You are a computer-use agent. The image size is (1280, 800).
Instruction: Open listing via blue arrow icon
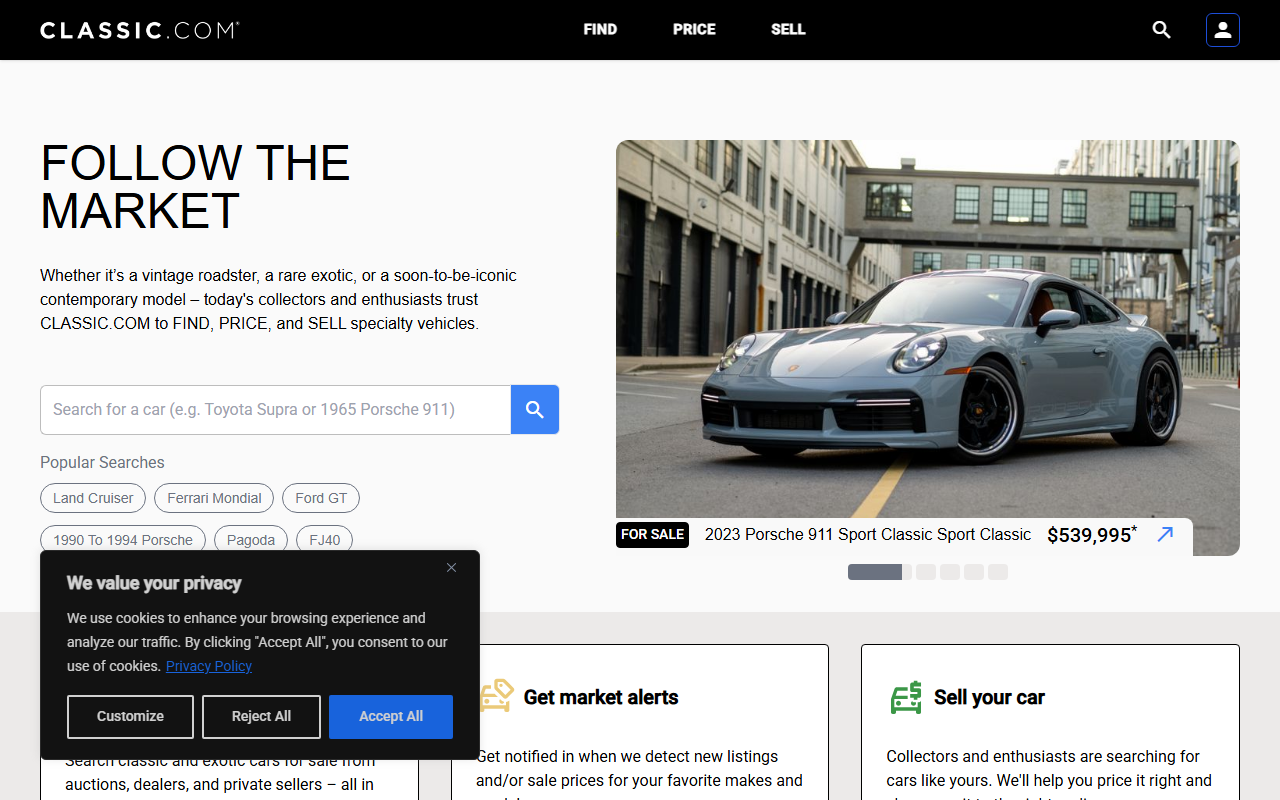(1165, 535)
